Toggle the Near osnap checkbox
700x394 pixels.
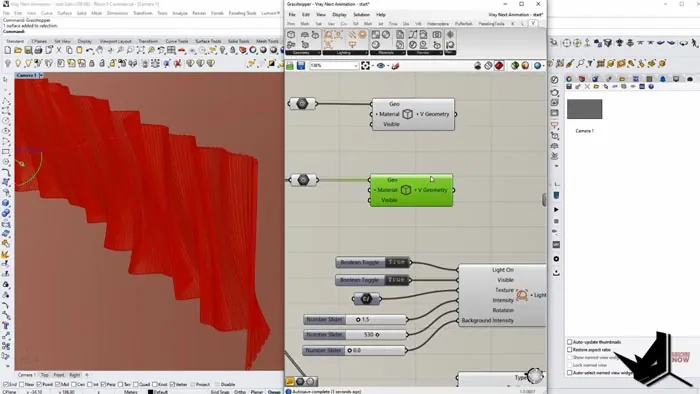pyautogui.click(x=22, y=384)
